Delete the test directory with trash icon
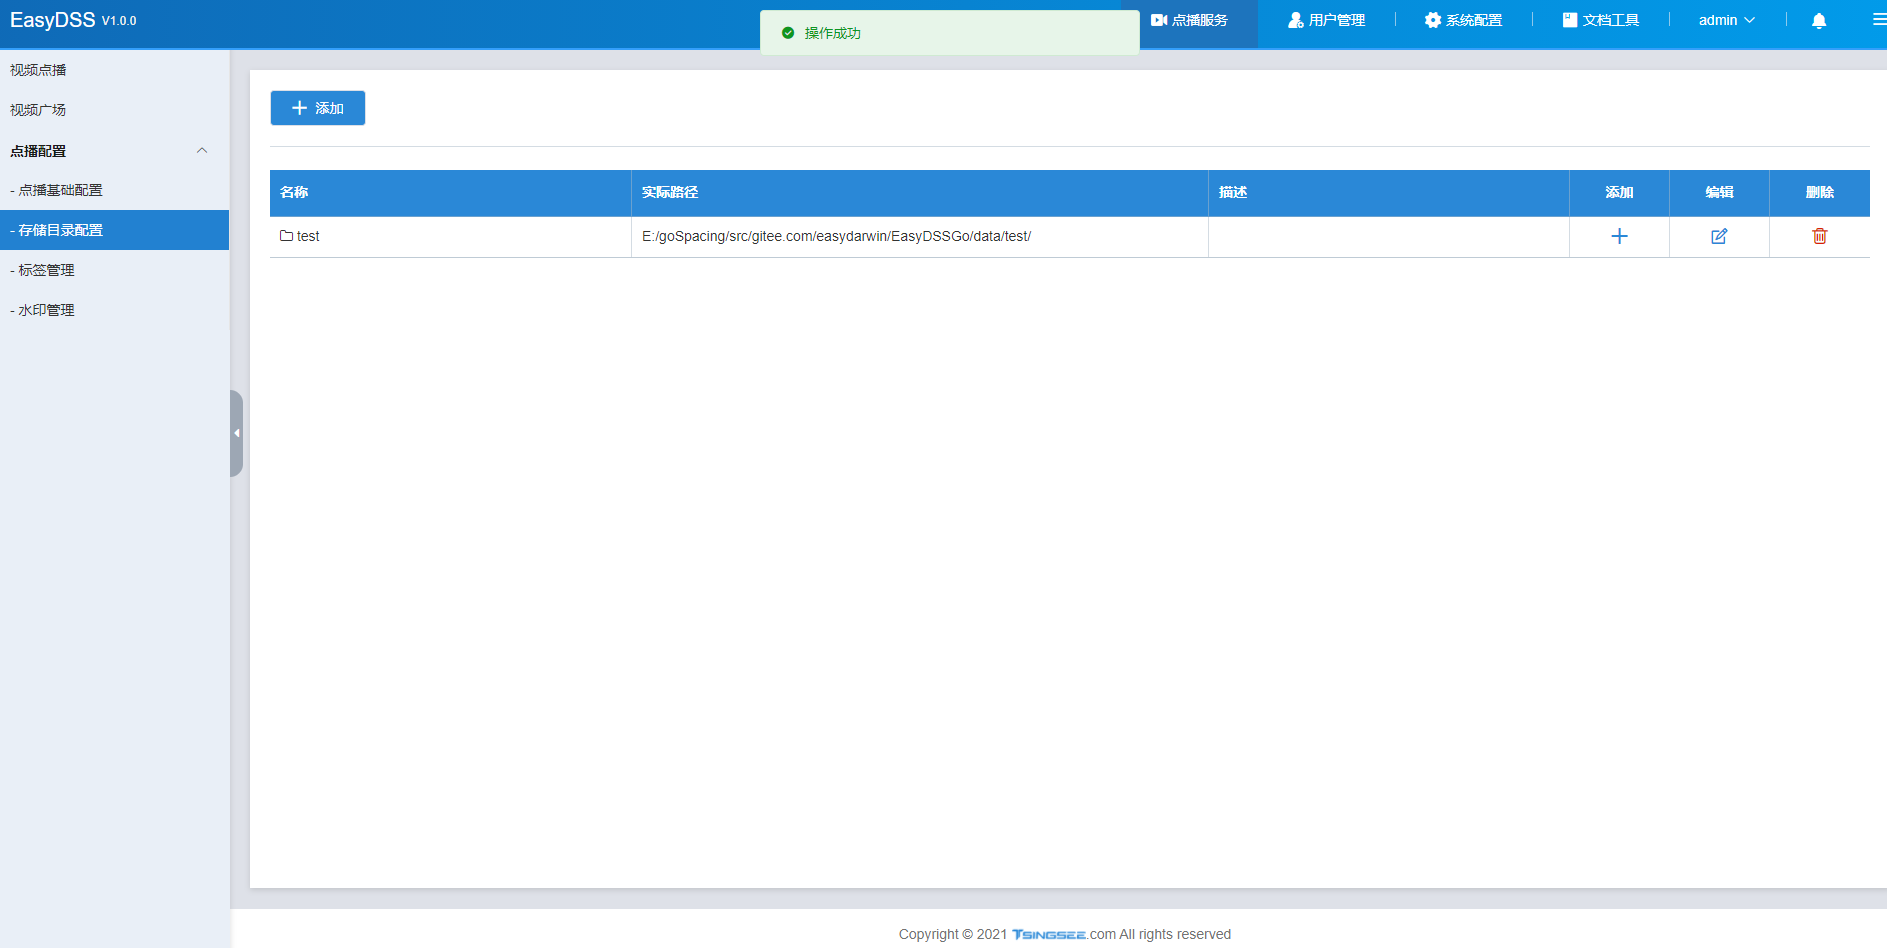 [1819, 236]
